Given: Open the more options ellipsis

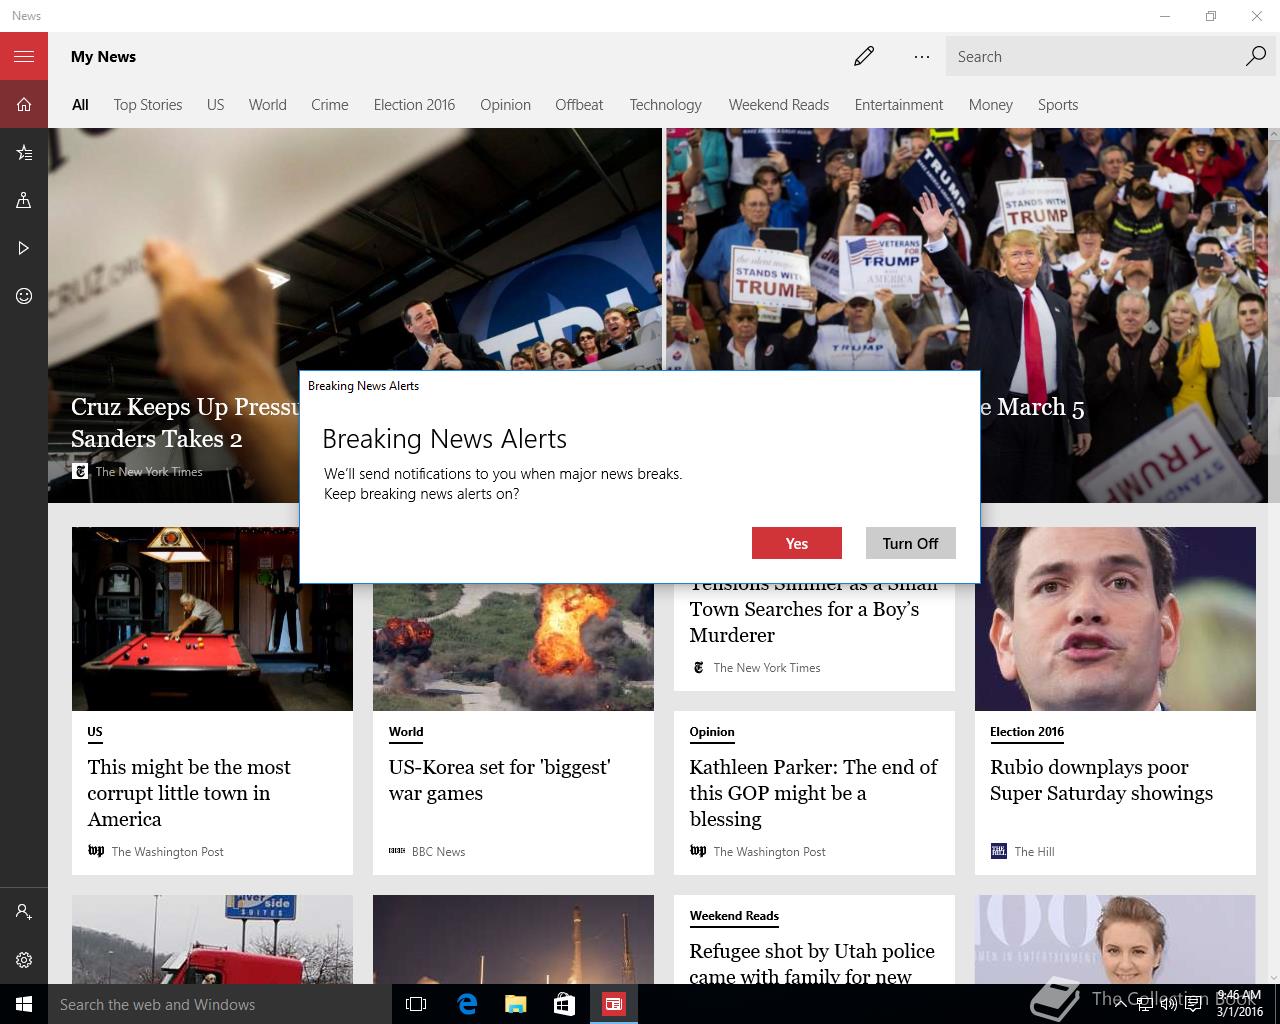Looking at the screenshot, I should (921, 56).
